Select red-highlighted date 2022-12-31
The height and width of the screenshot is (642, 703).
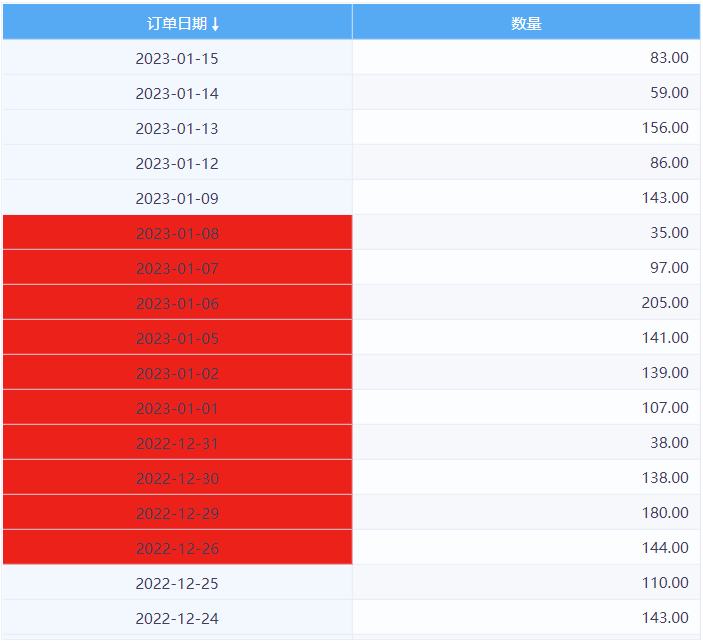pyautogui.click(x=177, y=443)
